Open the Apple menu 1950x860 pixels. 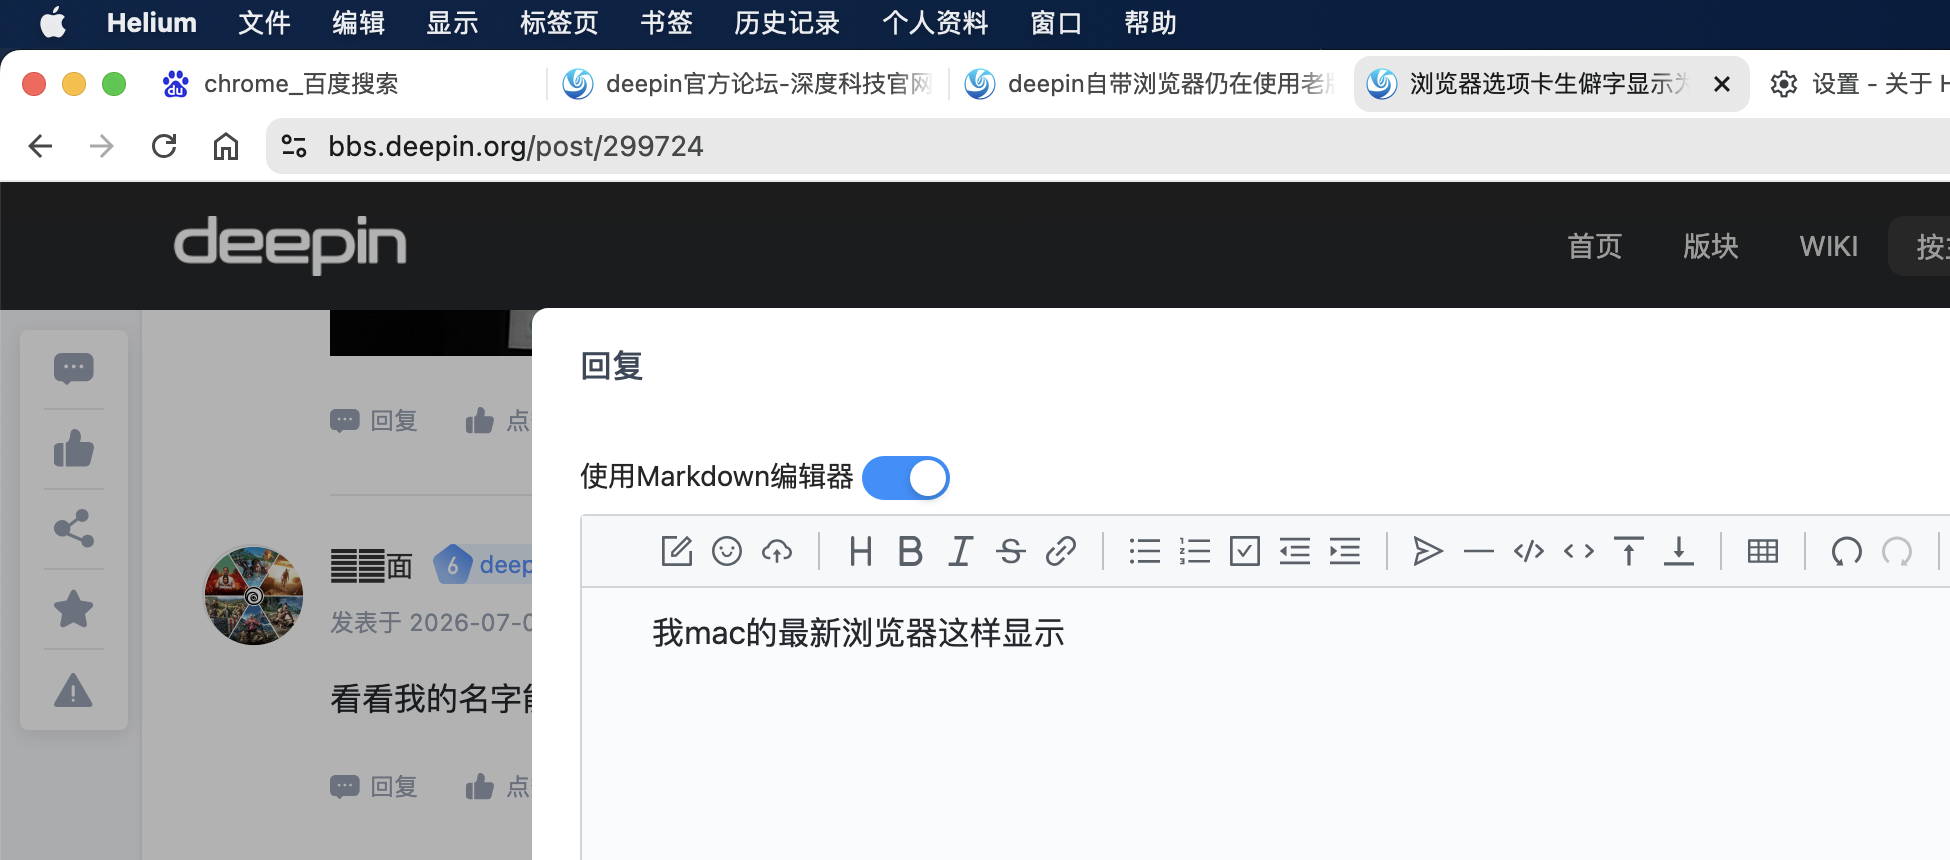[52, 23]
